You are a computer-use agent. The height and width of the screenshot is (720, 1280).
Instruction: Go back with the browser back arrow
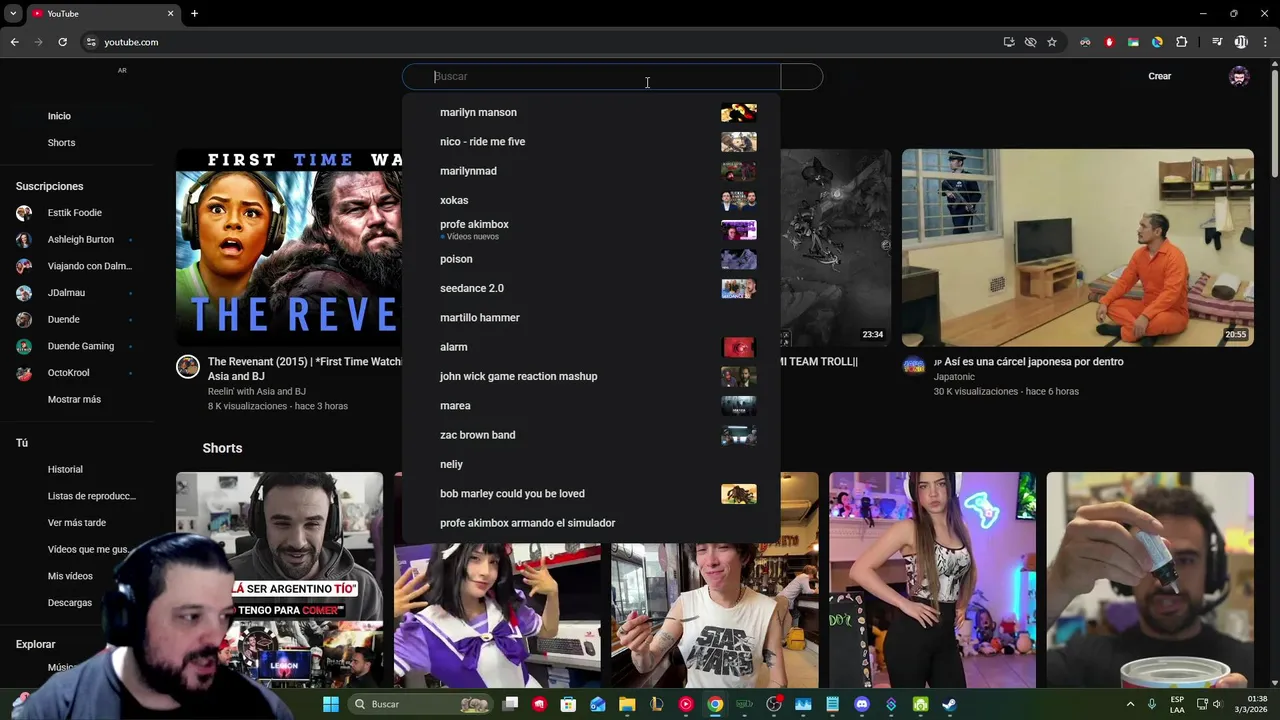(14, 42)
